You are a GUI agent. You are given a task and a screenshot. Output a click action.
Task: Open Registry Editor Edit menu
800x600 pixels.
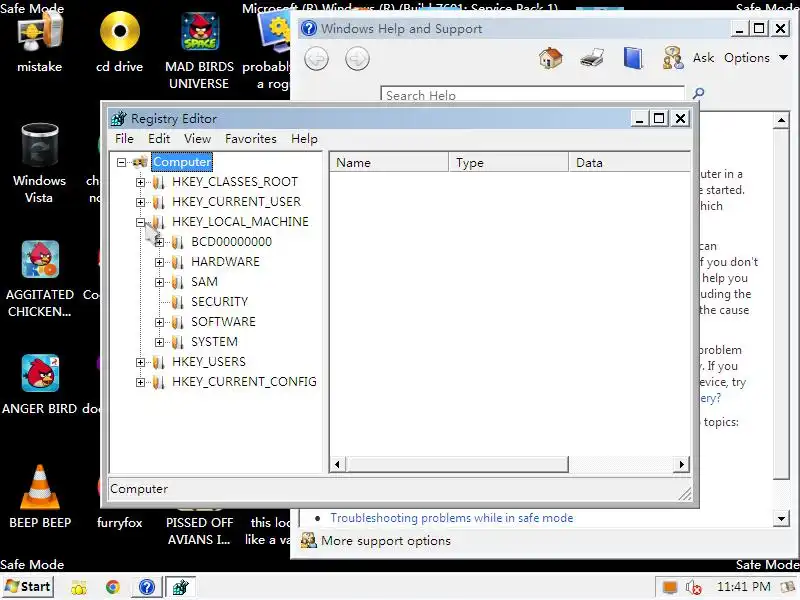(159, 139)
